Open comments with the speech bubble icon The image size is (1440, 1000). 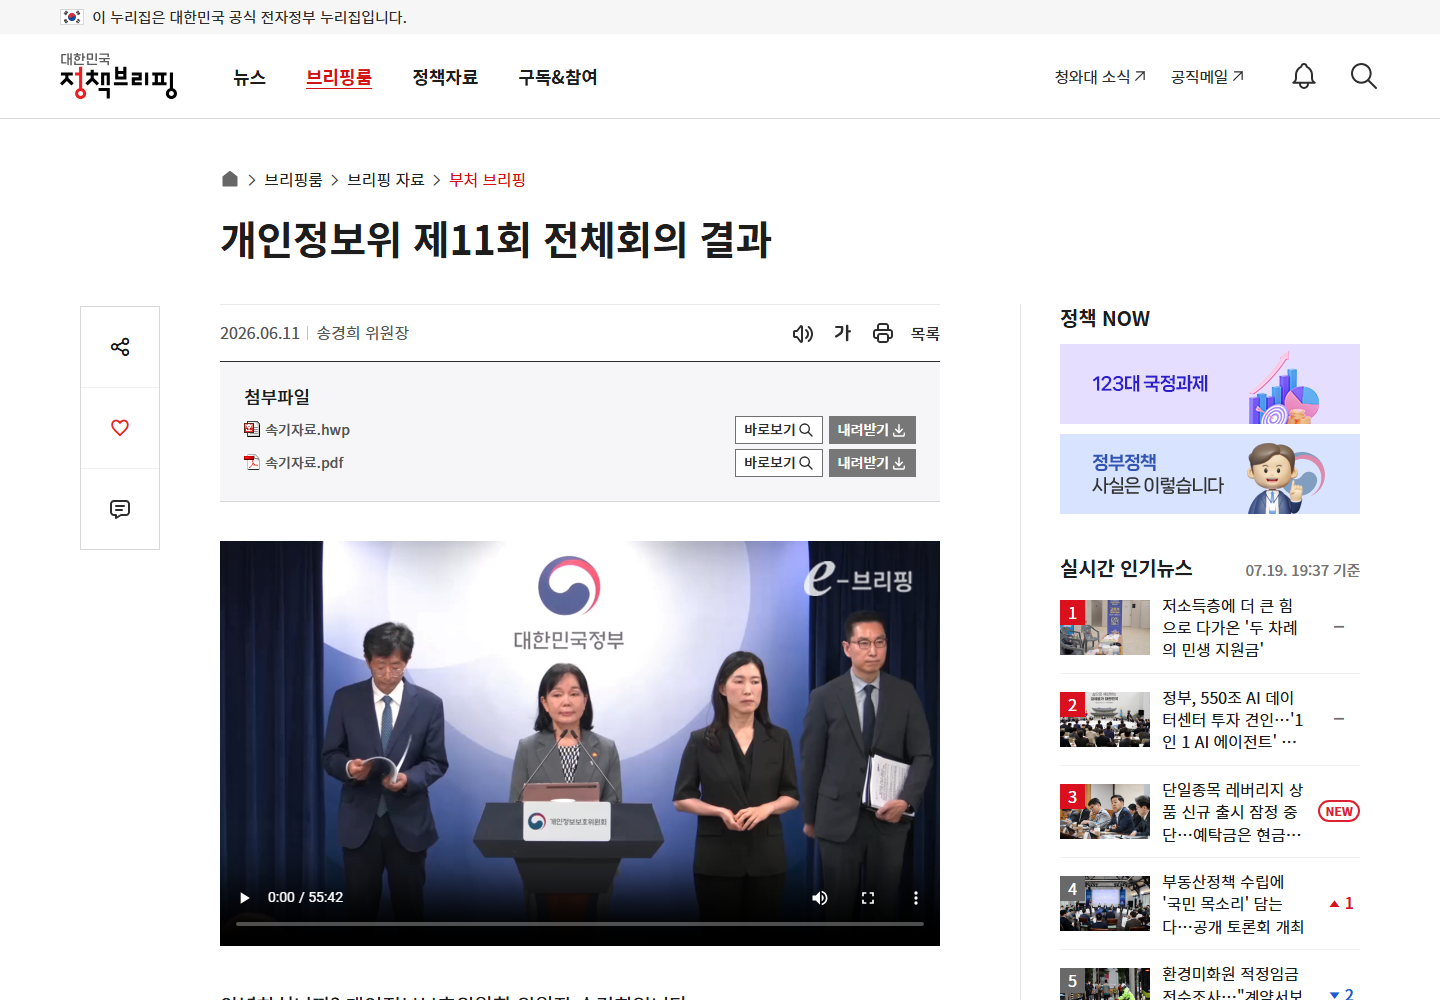pyautogui.click(x=120, y=509)
